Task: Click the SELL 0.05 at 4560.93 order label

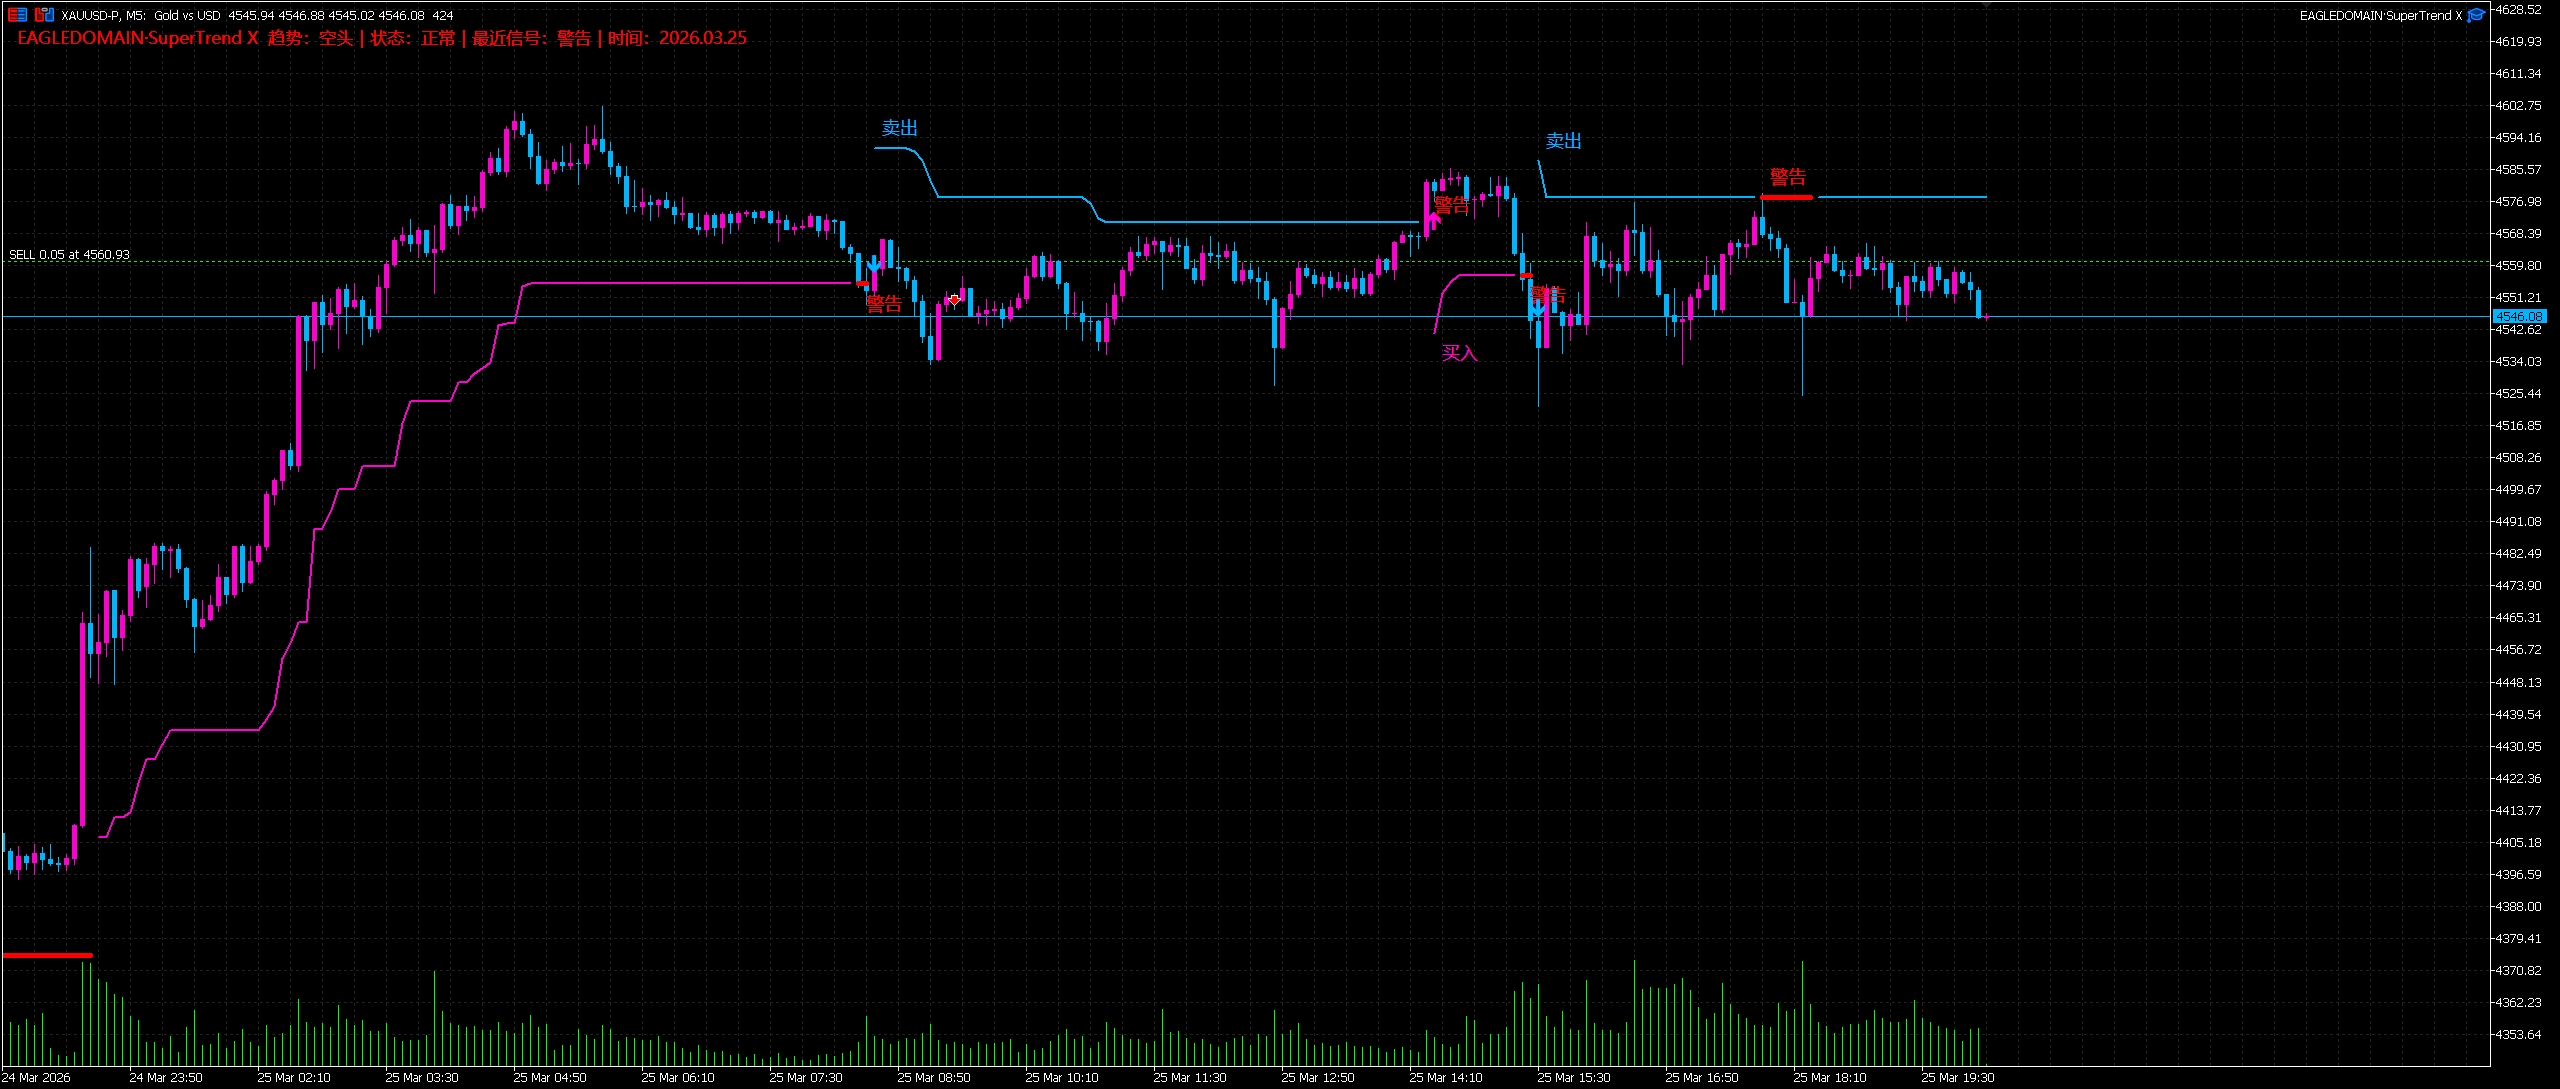Action: [69, 255]
